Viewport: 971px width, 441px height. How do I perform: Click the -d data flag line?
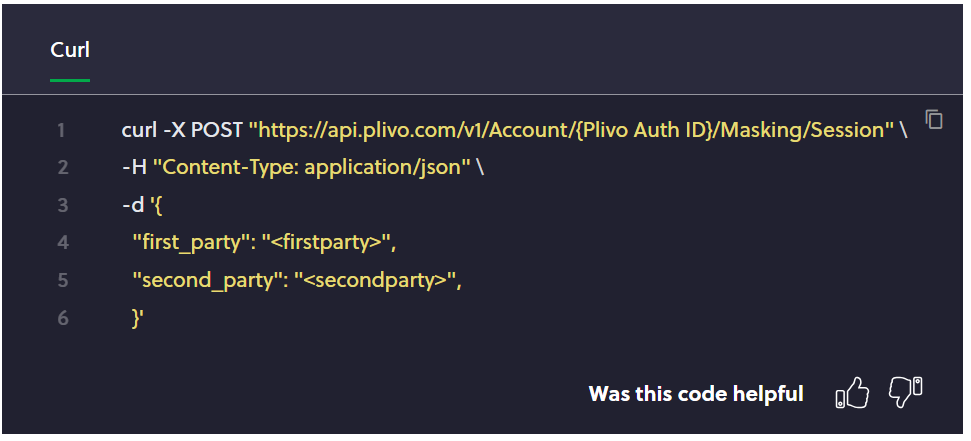[139, 205]
